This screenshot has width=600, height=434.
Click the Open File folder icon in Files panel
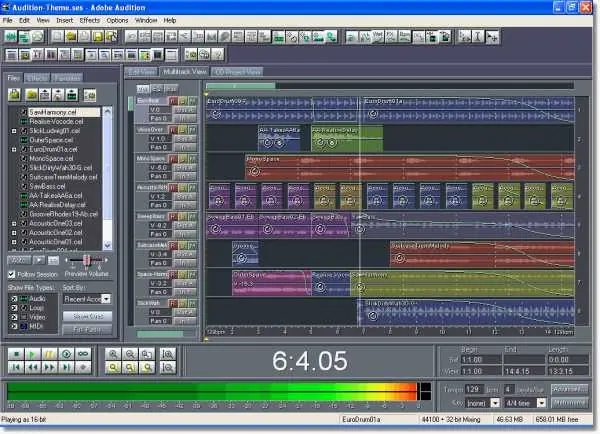pos(14,95)
